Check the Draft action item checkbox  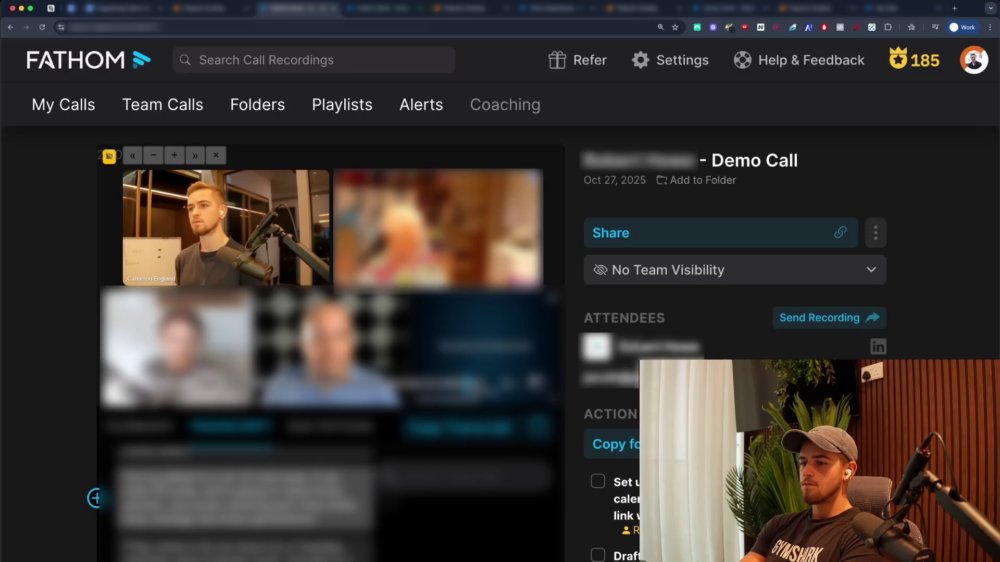click(598, 554)
